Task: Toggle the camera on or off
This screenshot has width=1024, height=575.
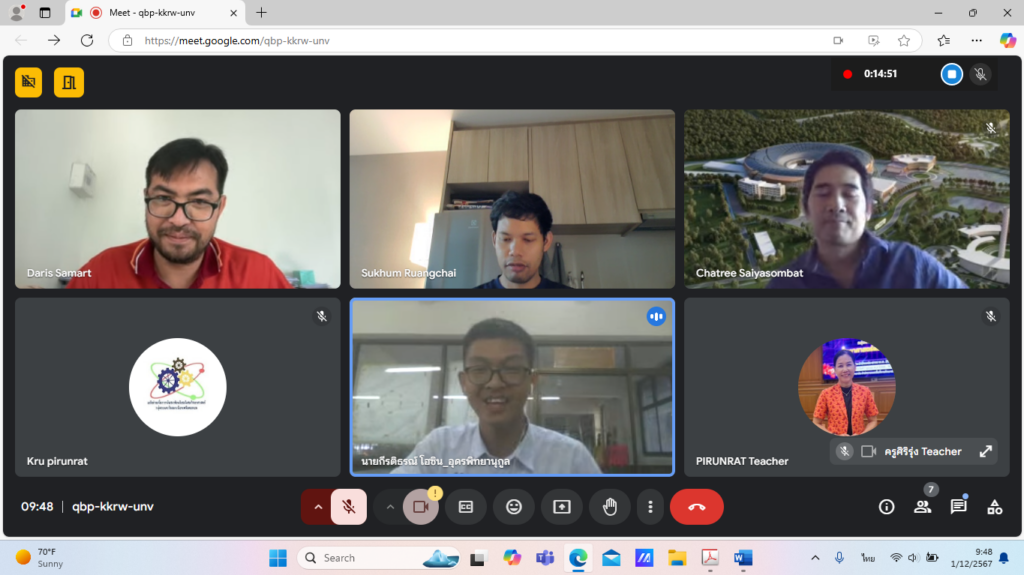Action: 420,506
